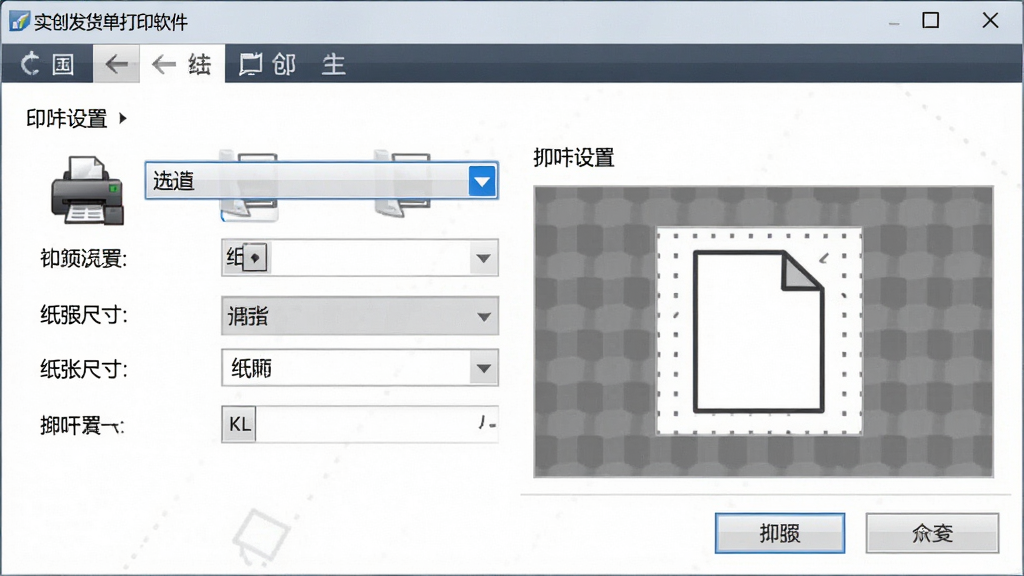This screenshot has height=576, width=1024.
Task: Click the monitor icon in the toolbar
Action: (x=250, y=65)
